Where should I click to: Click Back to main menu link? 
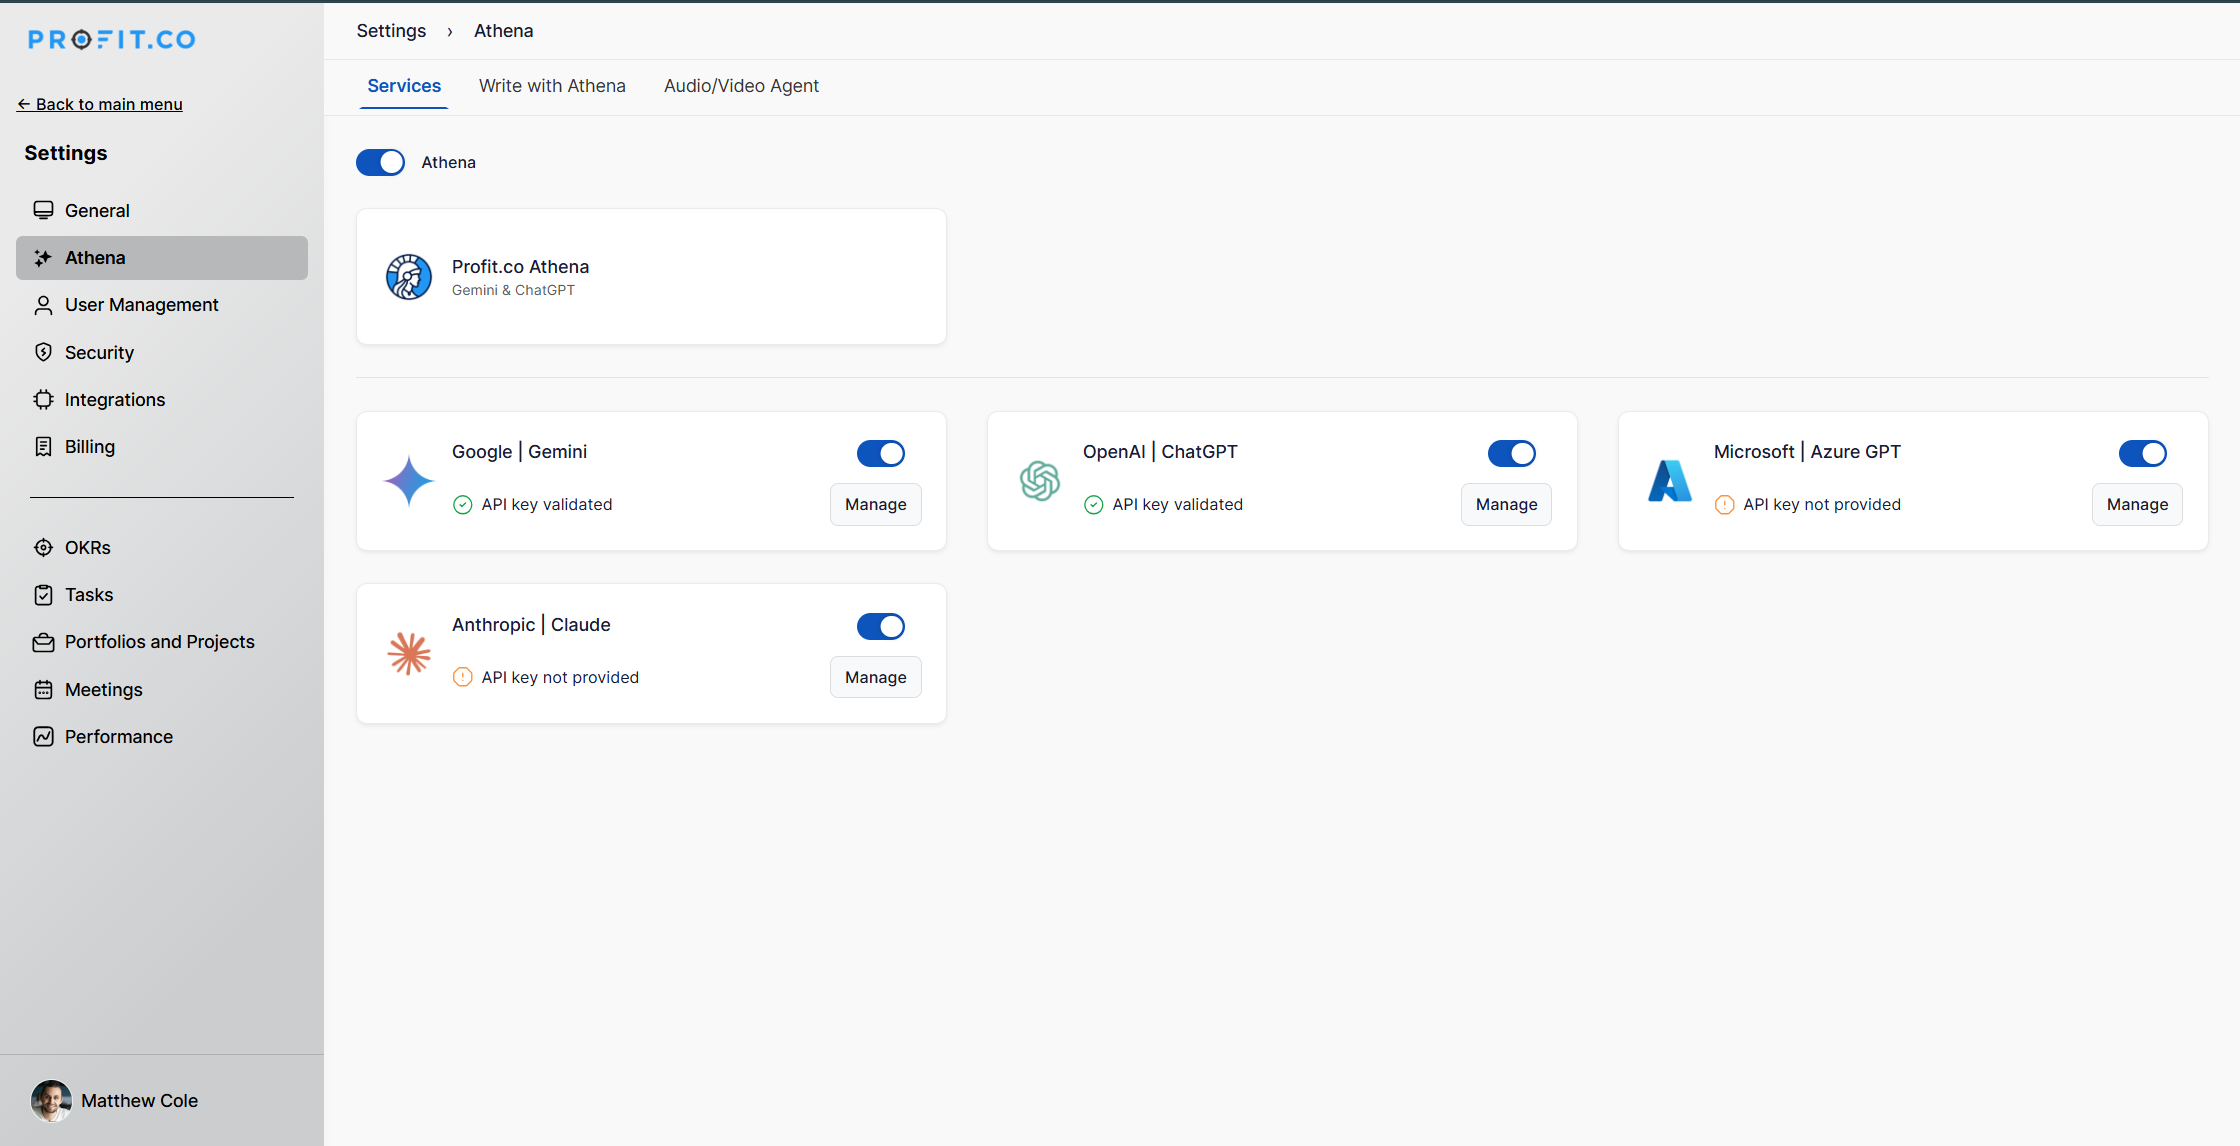pos(100,104)
